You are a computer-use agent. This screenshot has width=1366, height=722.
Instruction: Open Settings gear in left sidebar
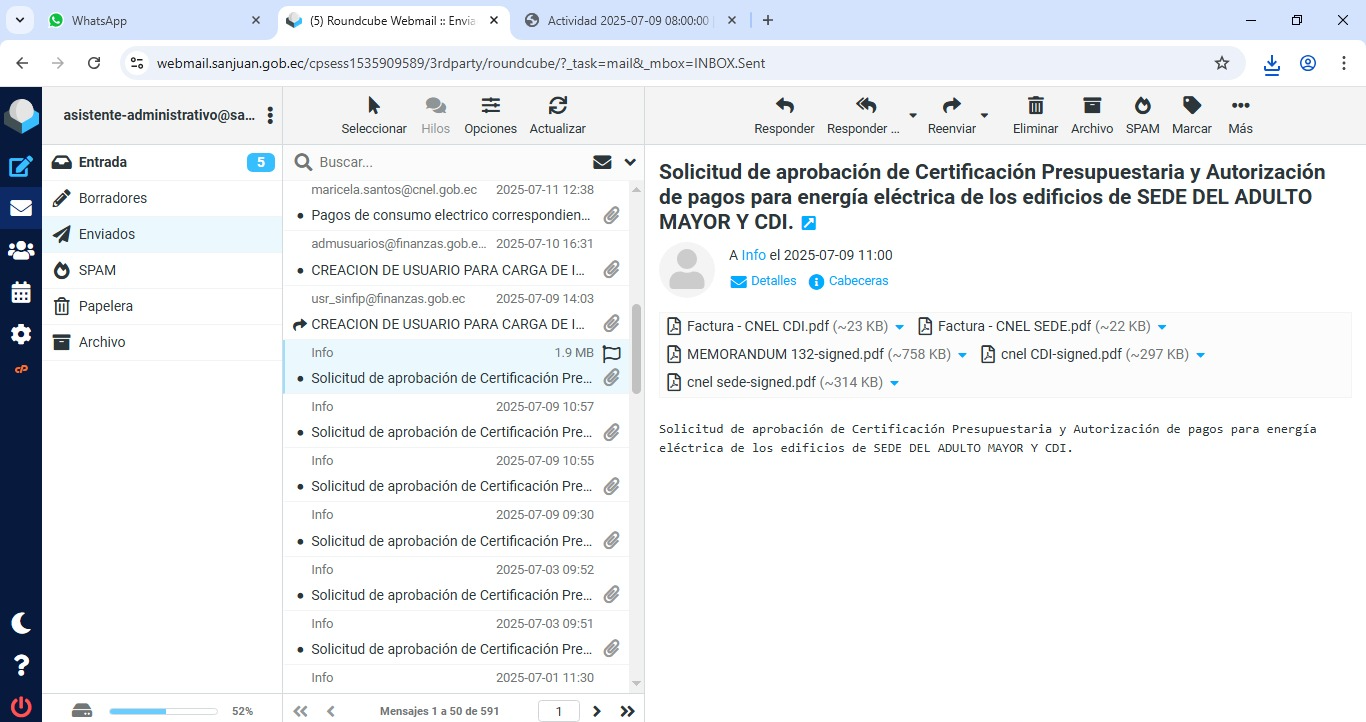tap(21, 334)
